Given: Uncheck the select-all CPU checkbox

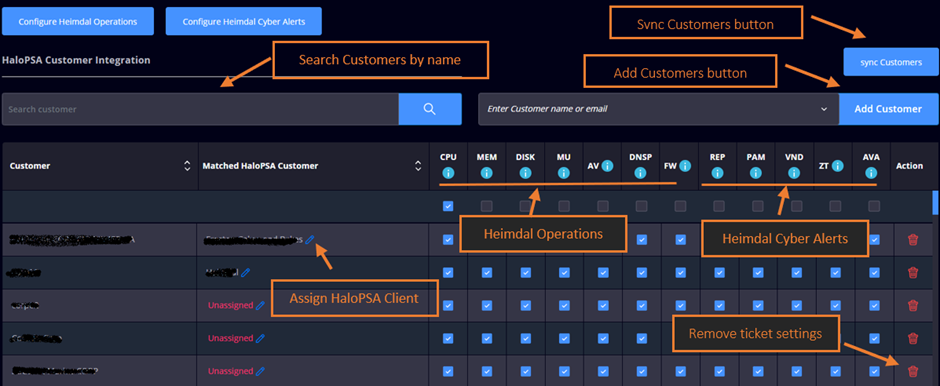Looking at the screenshot, I should tap(448, 206).
